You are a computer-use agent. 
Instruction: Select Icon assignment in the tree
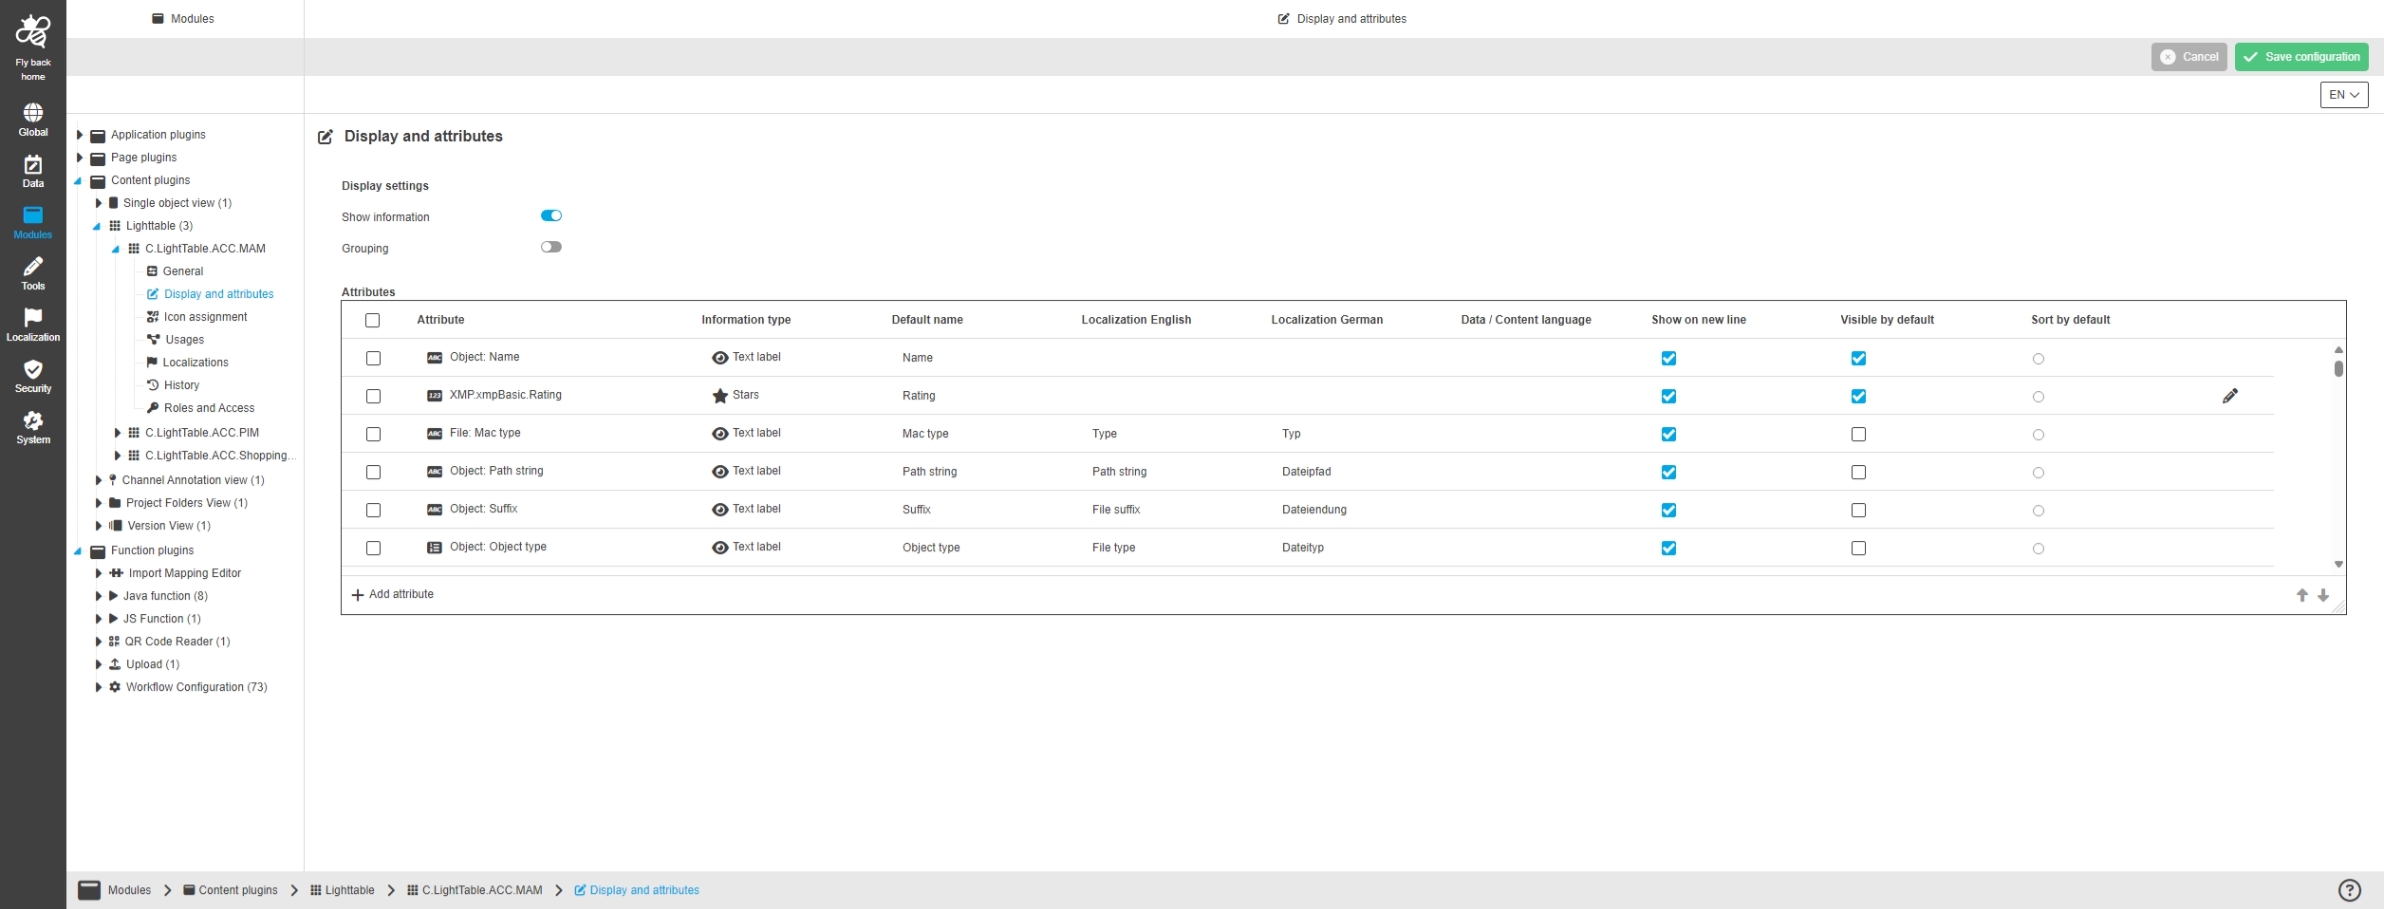tap(205, 317)
